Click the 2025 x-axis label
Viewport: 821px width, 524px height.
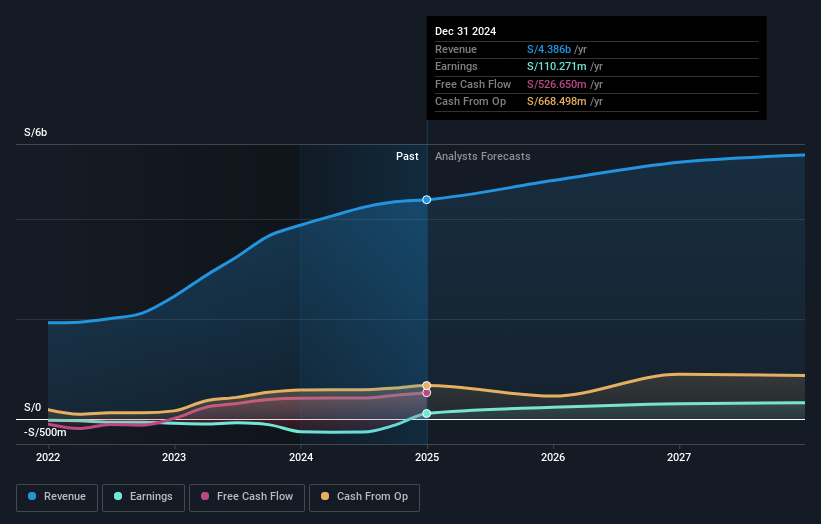pyautogui.click(x=427, y=458)
